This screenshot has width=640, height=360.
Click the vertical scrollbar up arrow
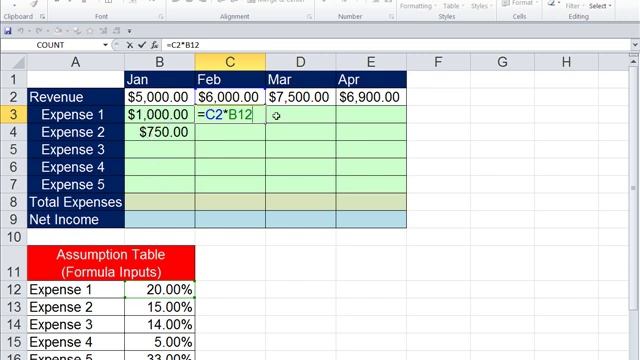click(x=633, y=61)
